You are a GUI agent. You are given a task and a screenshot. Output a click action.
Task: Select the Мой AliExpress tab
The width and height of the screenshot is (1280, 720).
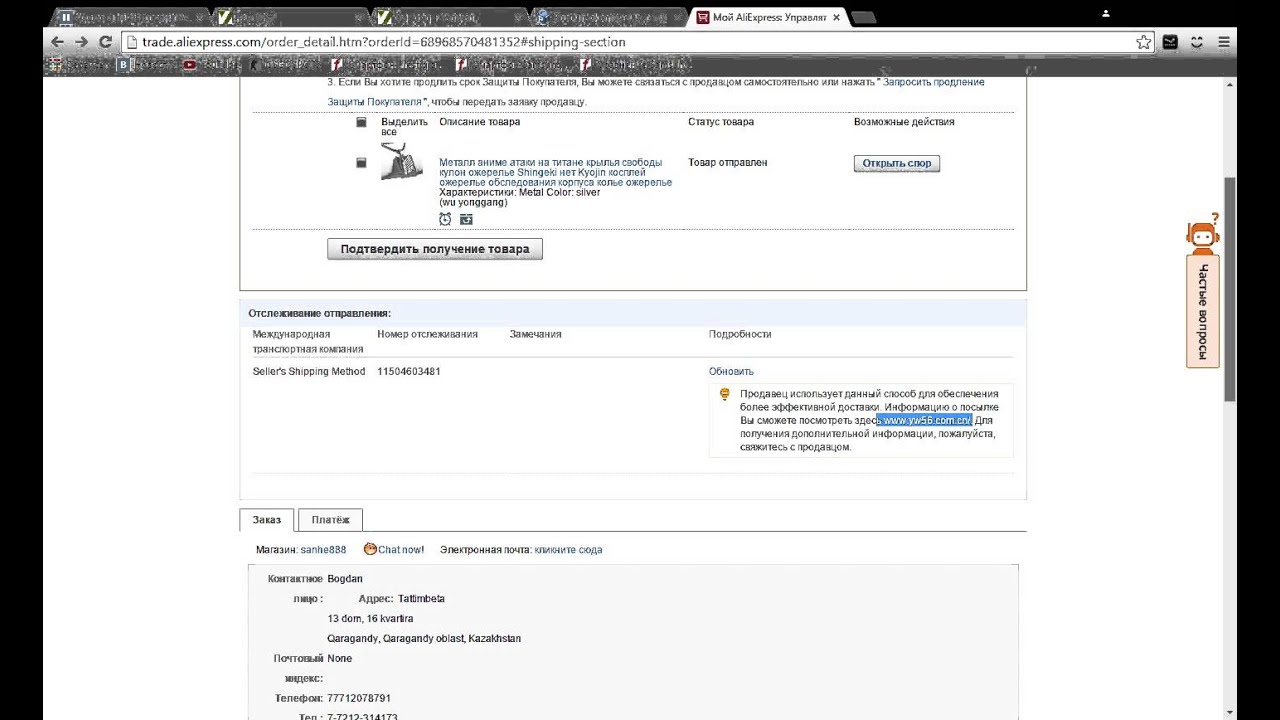[769, 17]
